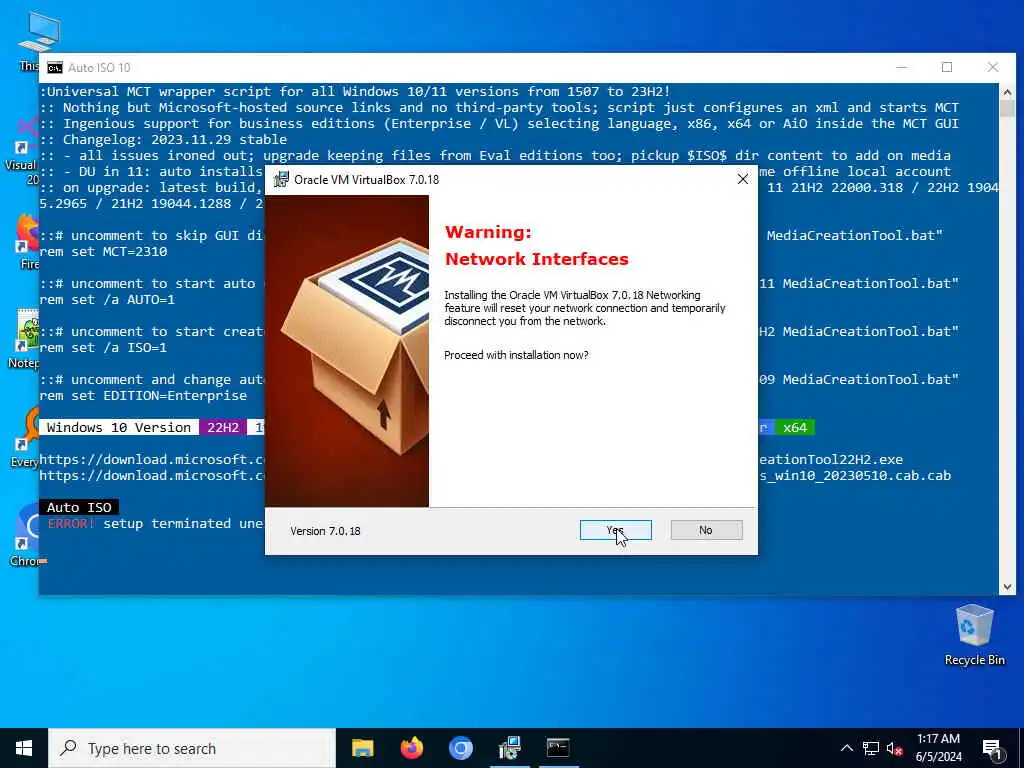Click the Windows 10 Version label in console
Screen dimensions: 1024x768
(x=119, y=428)
